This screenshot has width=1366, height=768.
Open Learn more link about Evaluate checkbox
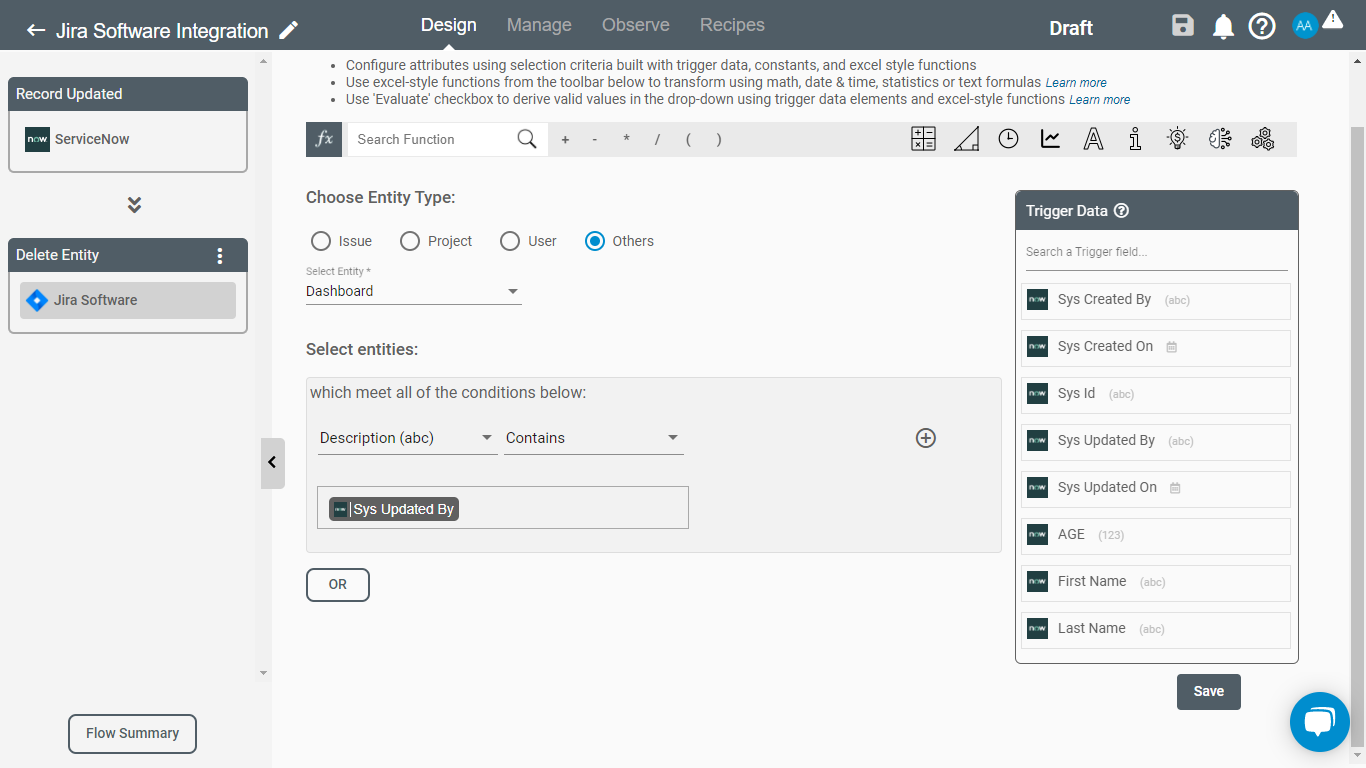tap(1100, 100)
